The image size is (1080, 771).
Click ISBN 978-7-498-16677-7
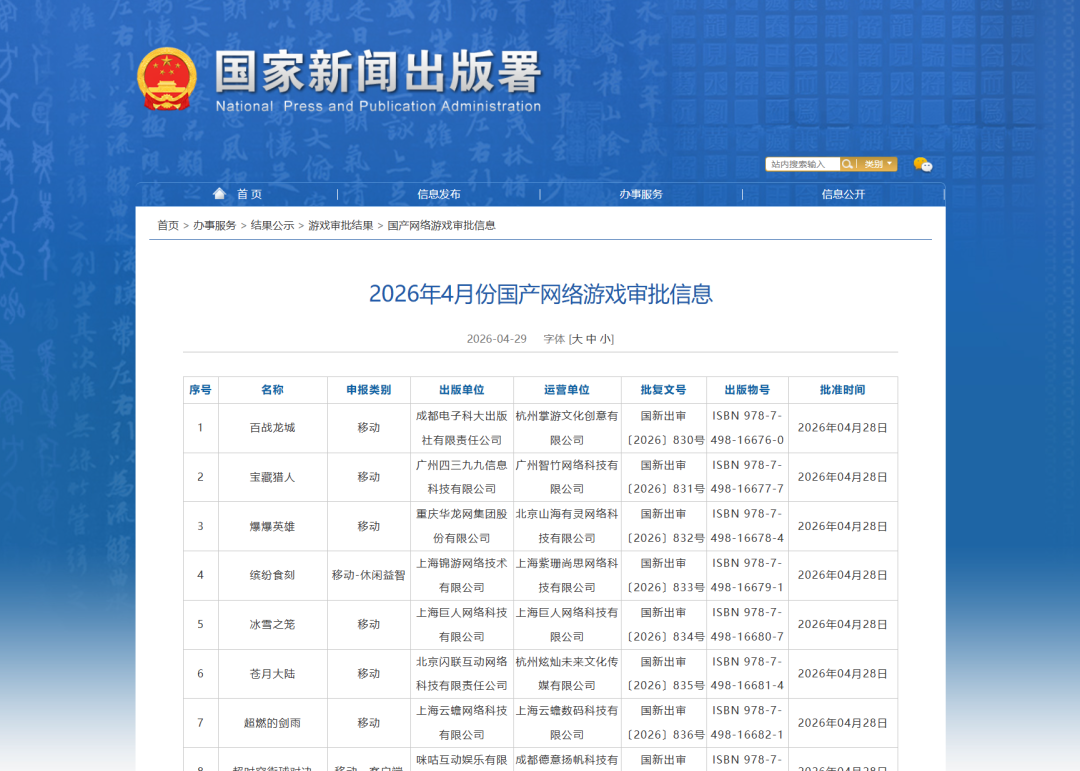pos(747,477)
